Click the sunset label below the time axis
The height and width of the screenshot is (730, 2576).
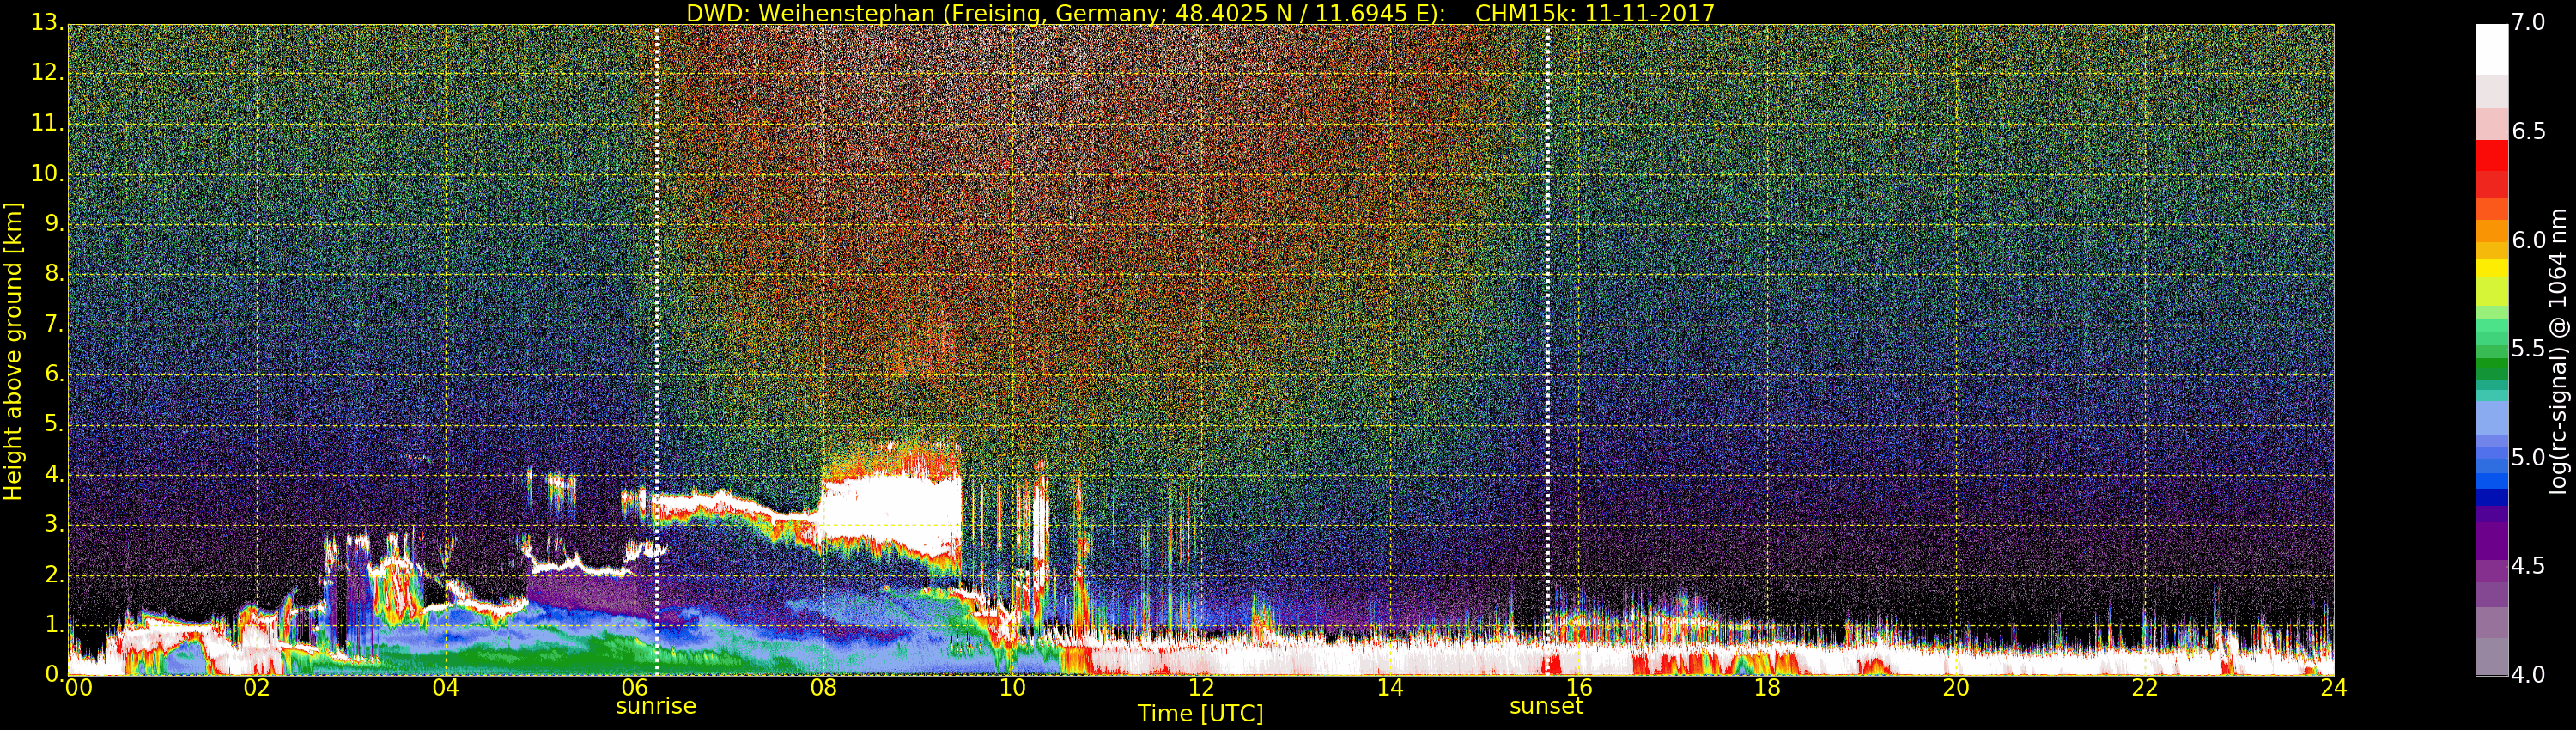click(x=1546, y=706)
